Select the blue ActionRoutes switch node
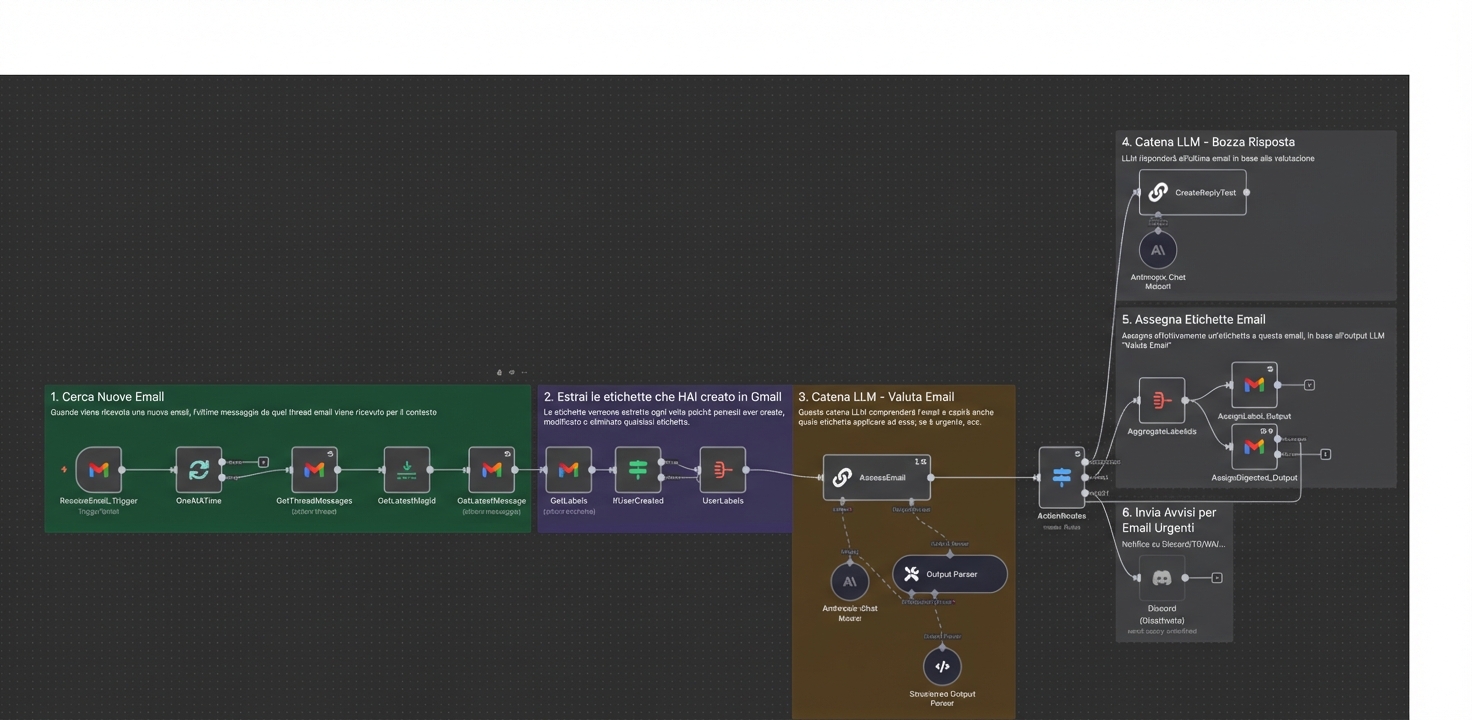 coord(1061,477)
